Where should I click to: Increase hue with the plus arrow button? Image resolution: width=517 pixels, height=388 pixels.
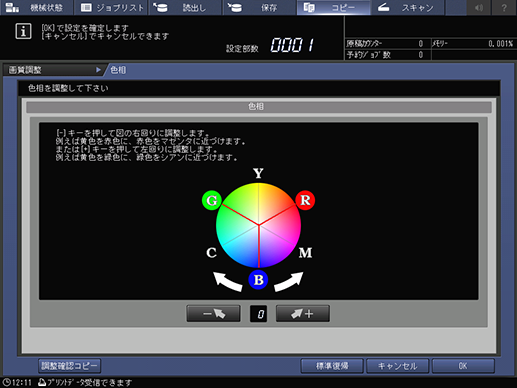[x=303, y=313]
